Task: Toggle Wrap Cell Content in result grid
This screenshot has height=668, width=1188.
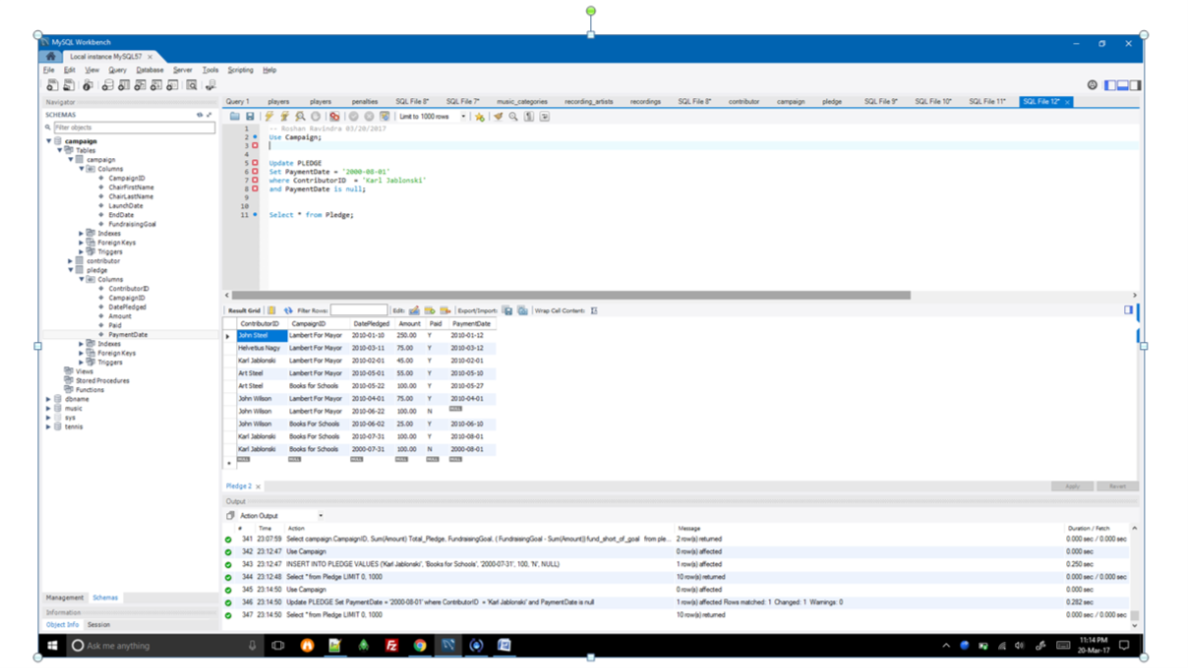Action: click(x=593, y=311)
